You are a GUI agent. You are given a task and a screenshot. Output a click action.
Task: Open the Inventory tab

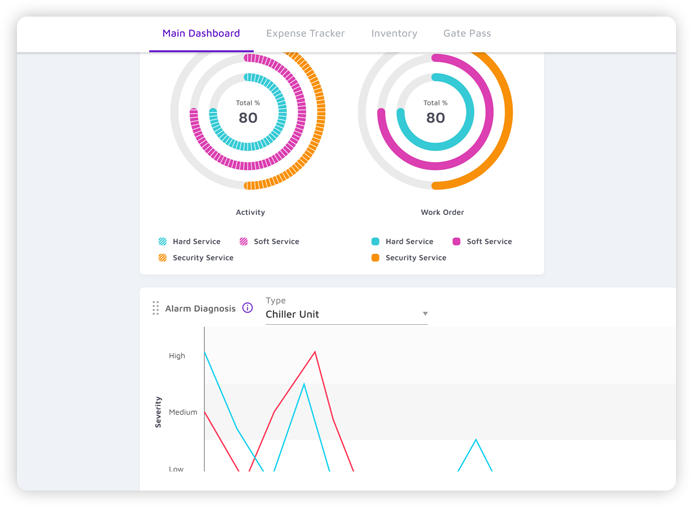394,33
